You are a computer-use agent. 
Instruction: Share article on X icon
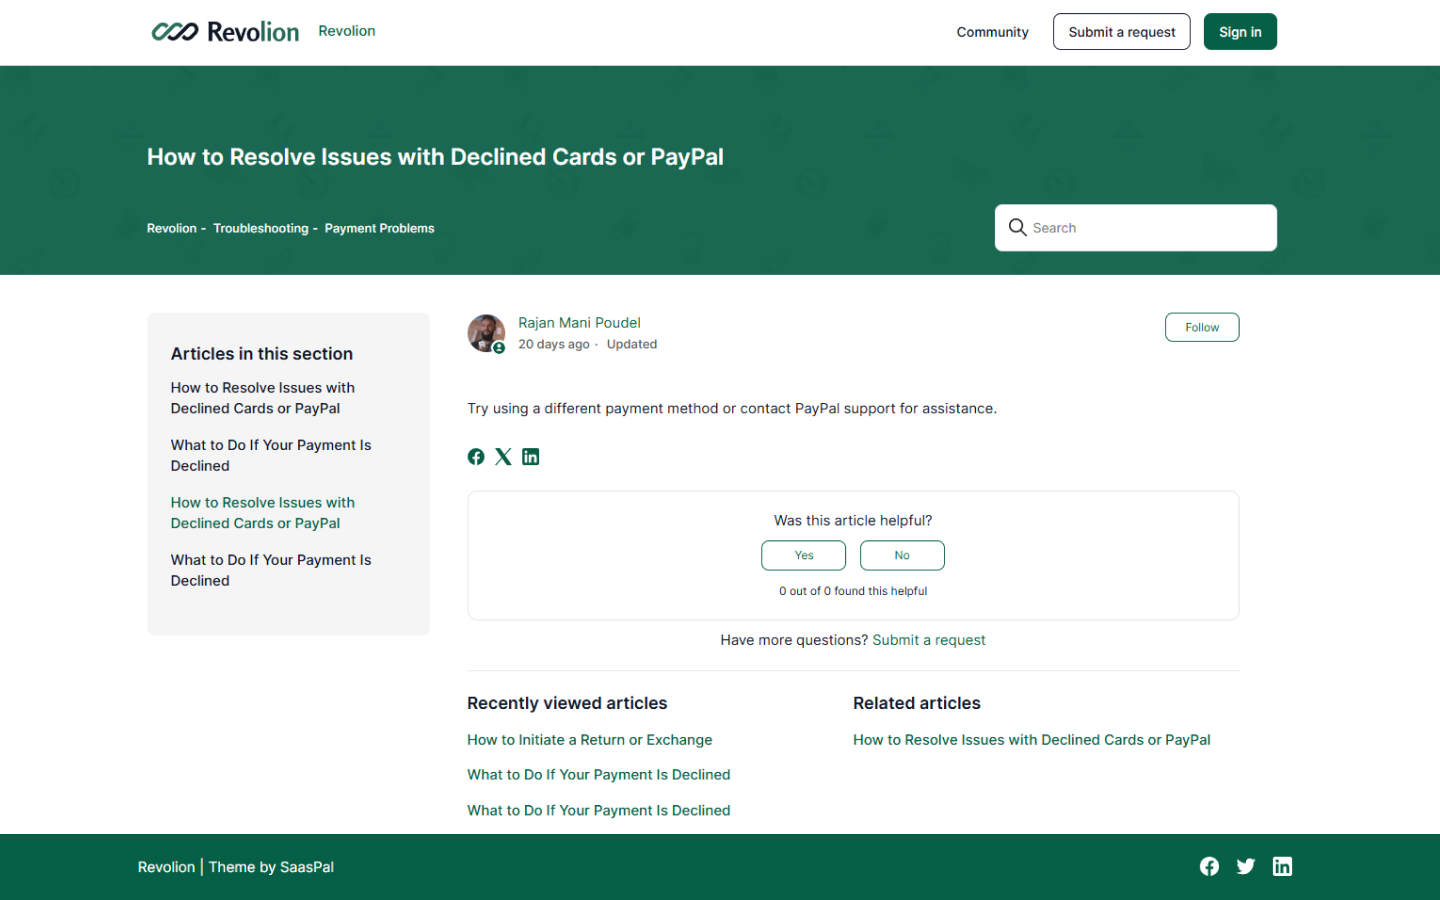(503, 457)
